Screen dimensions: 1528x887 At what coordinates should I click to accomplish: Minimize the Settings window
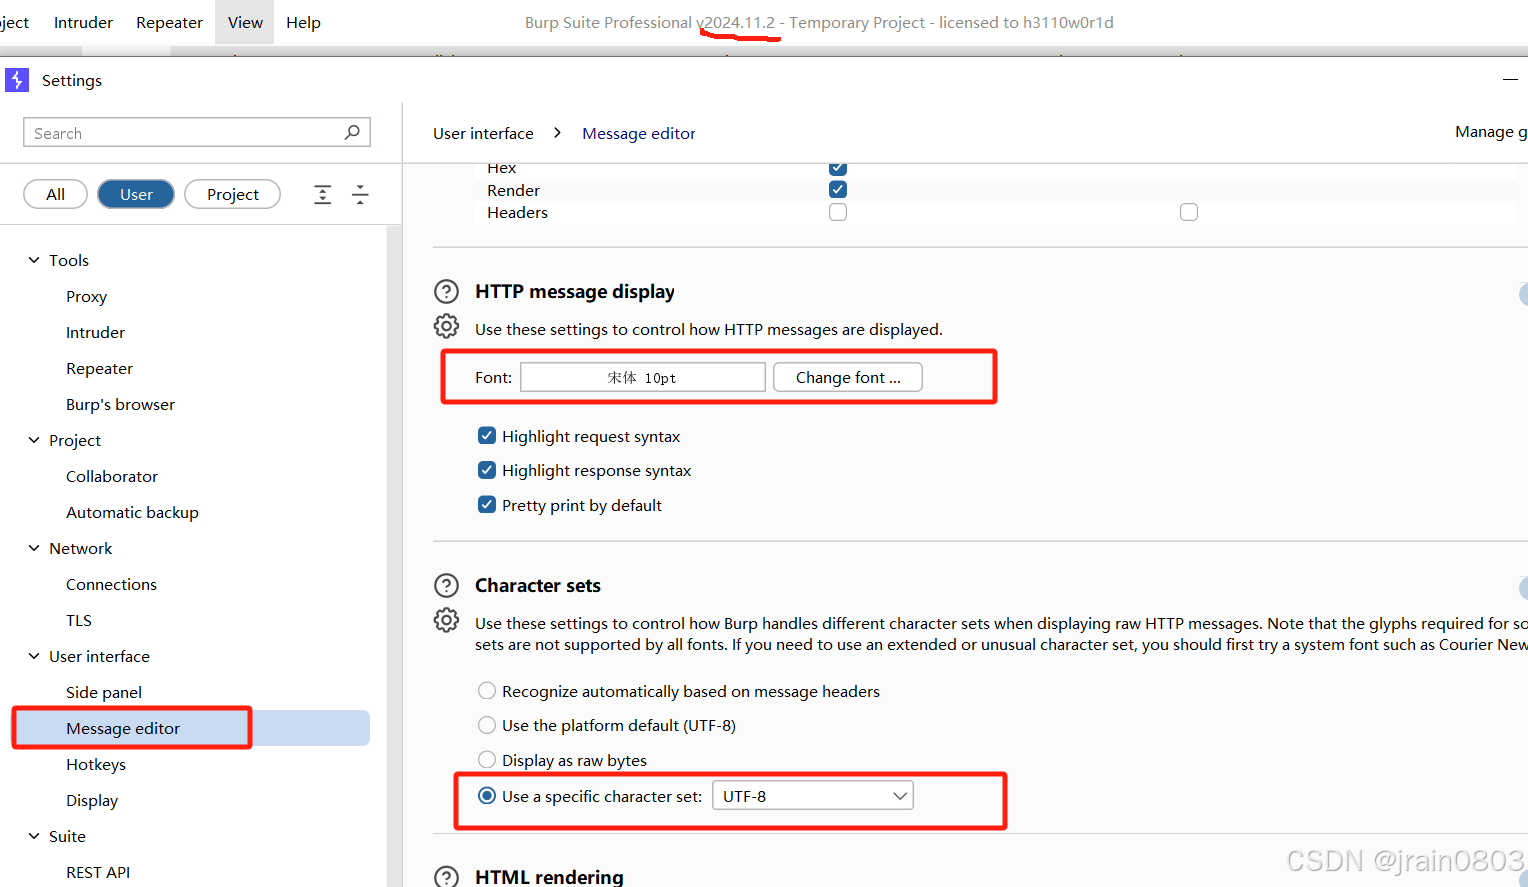click(x=1510, y=79)
